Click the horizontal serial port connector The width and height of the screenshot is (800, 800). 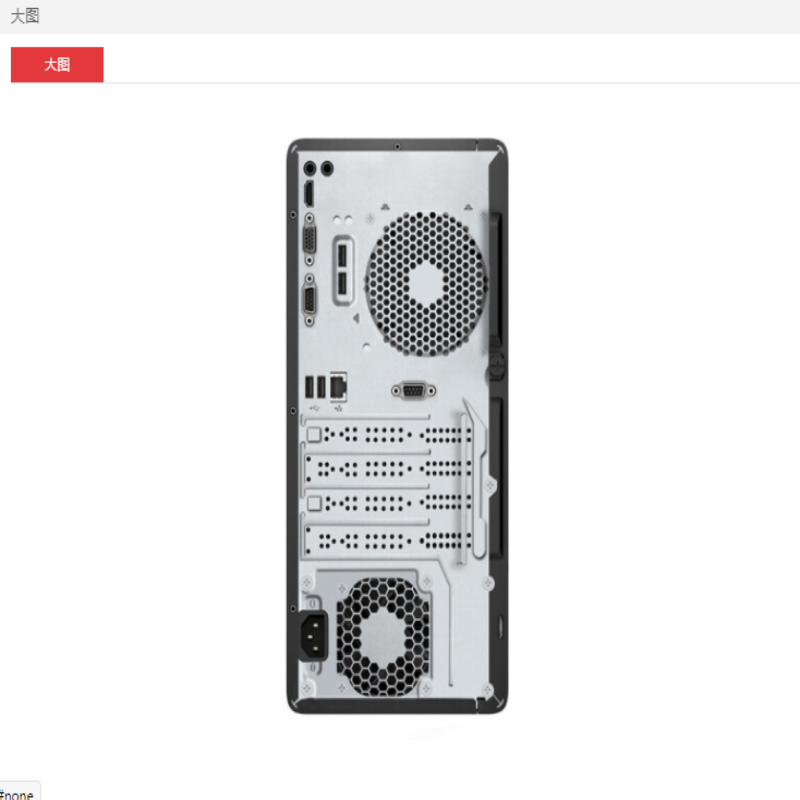(x=413, y=391)
